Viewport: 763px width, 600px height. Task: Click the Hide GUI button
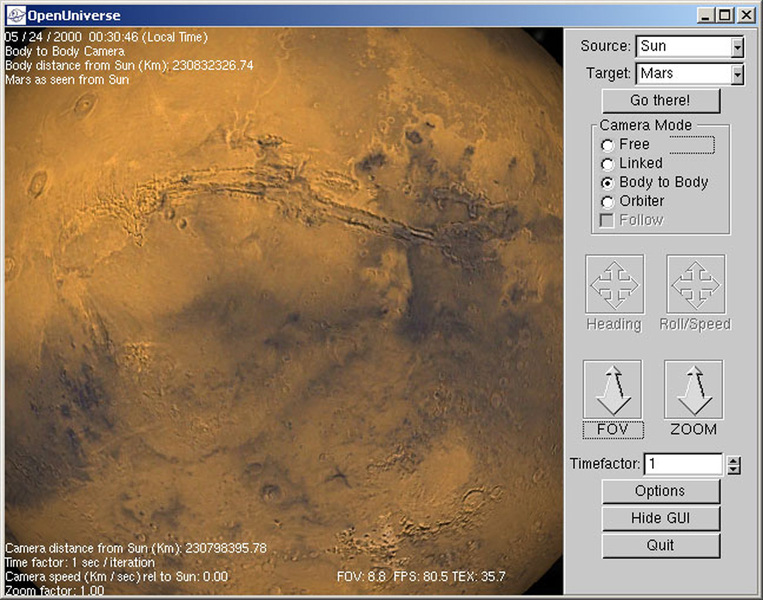pos(661,518)
